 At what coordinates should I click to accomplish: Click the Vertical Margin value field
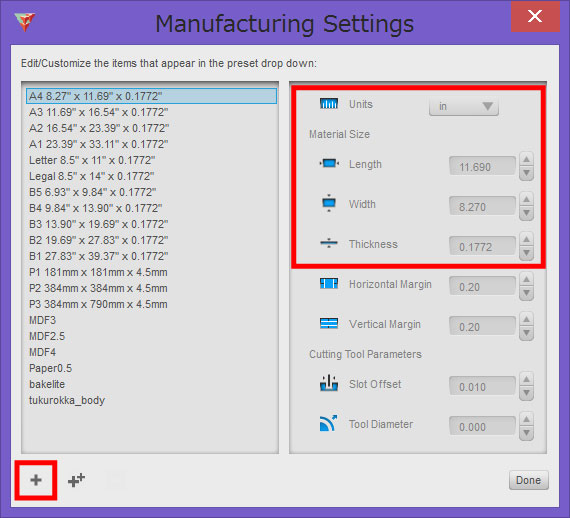pyautogui.click(x=482, y=326)
